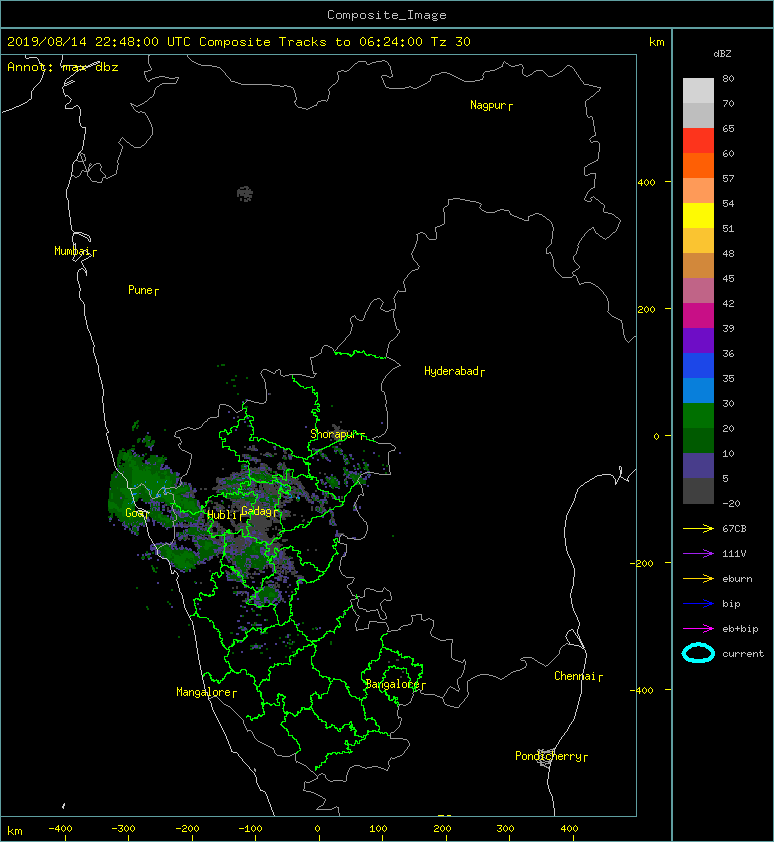
Task: Click the light blue 35 dBZ swatch
Action: [698, 390]
